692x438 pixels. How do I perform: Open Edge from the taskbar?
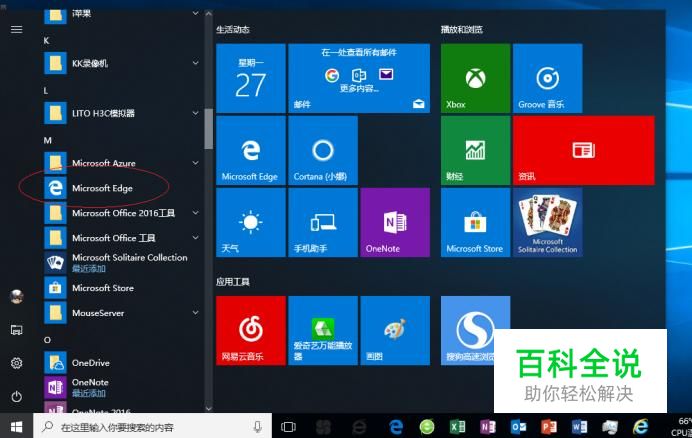point(396,427)
